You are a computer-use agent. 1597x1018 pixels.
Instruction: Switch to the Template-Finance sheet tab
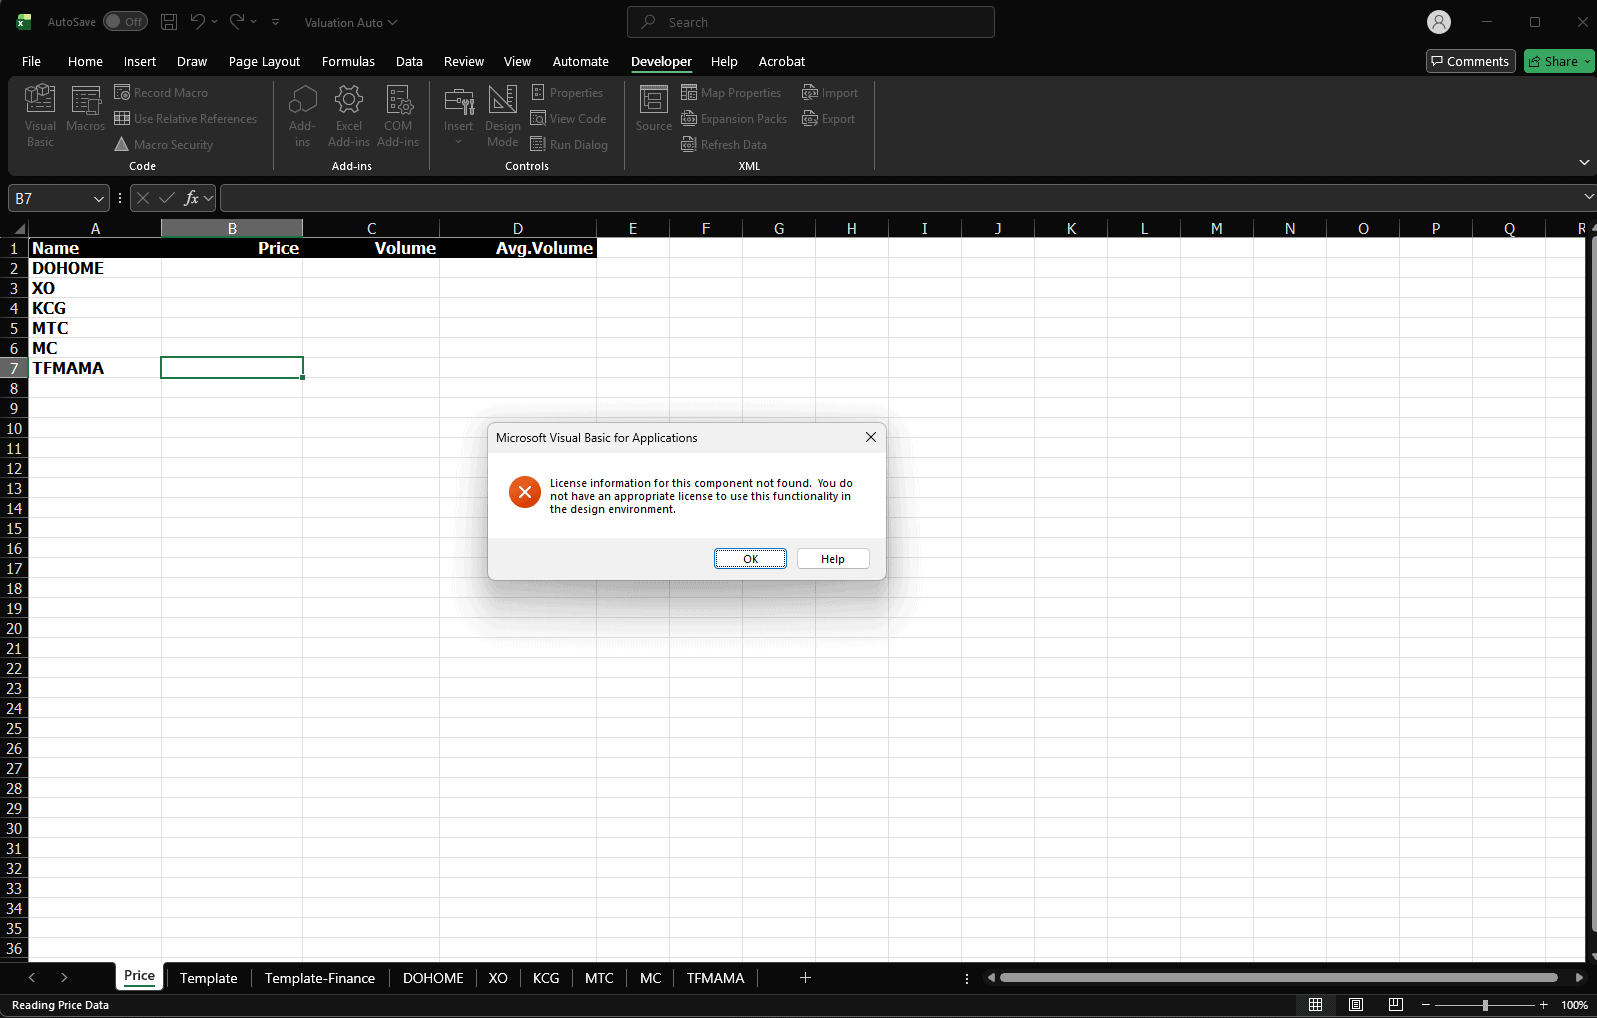[319, 978]
